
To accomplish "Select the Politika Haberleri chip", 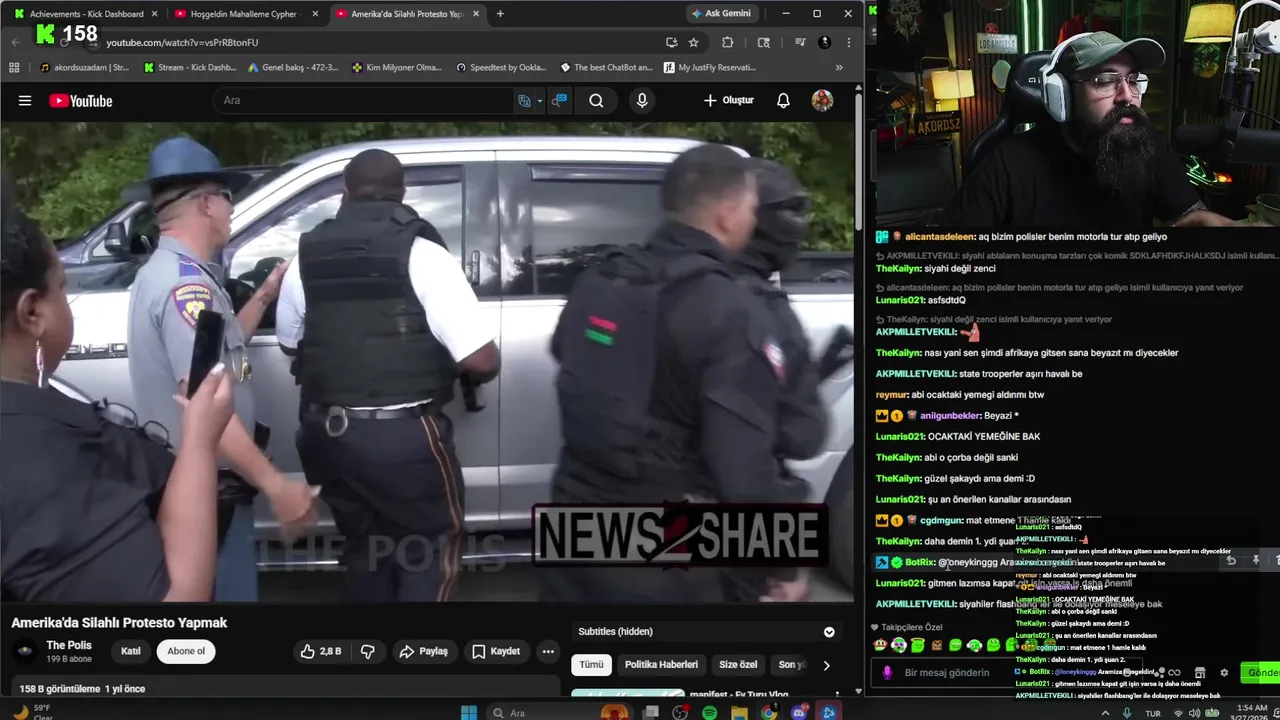I will pyautogui.click(x=661, y=665).
